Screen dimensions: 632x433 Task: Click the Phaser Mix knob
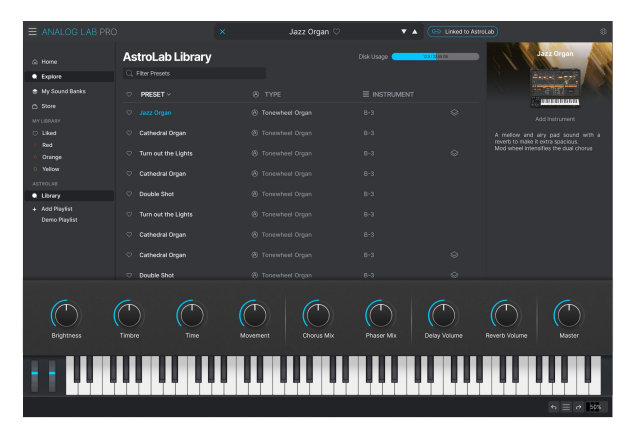380,315
